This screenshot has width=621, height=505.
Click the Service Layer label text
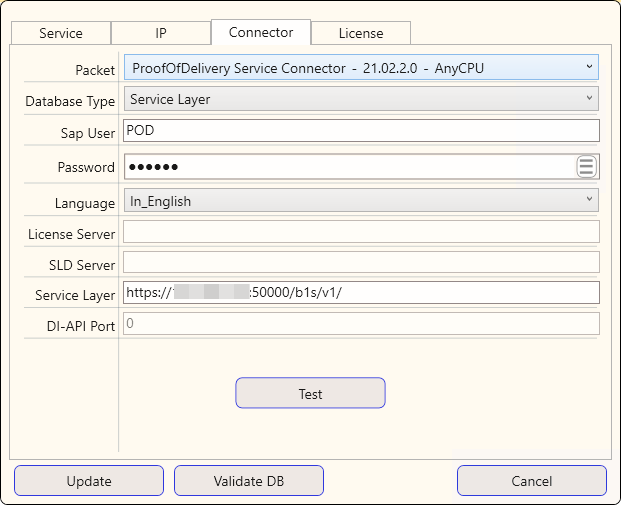coord(75,296)
